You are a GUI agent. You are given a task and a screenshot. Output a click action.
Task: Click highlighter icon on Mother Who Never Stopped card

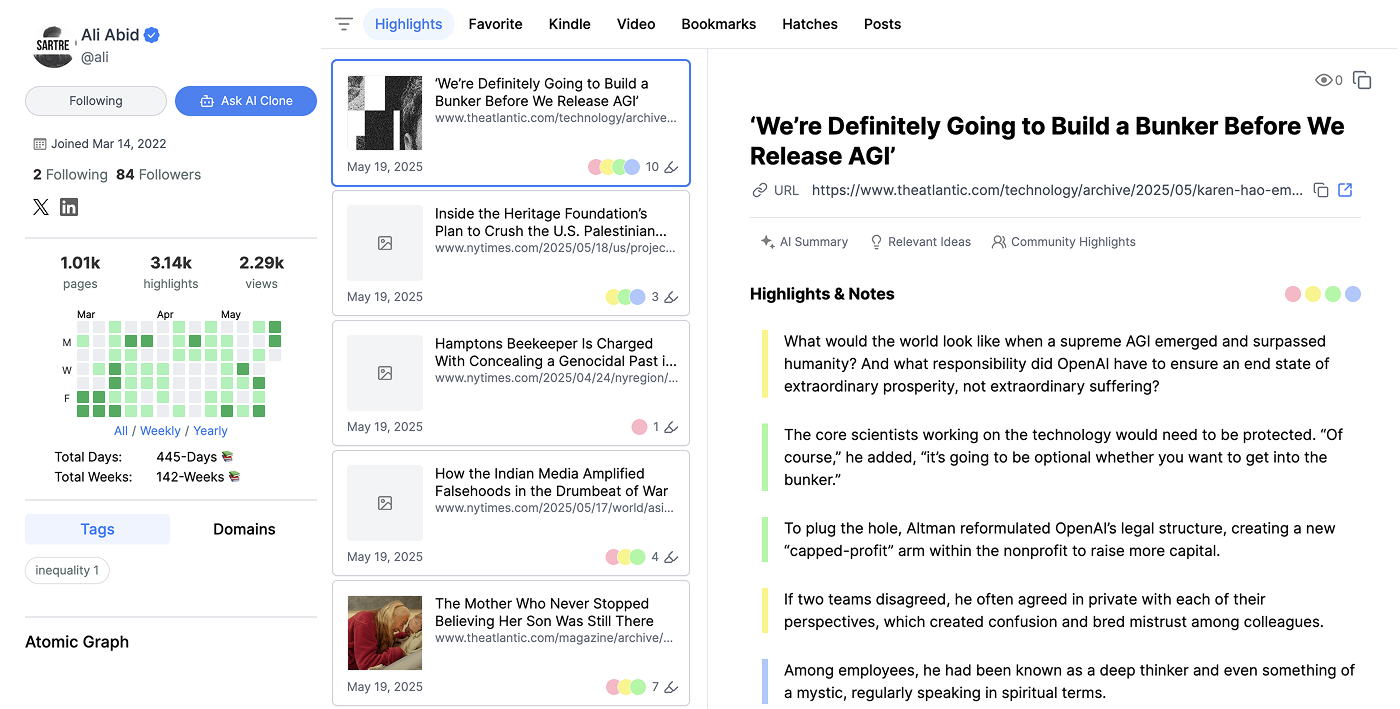tap(671, 687)
